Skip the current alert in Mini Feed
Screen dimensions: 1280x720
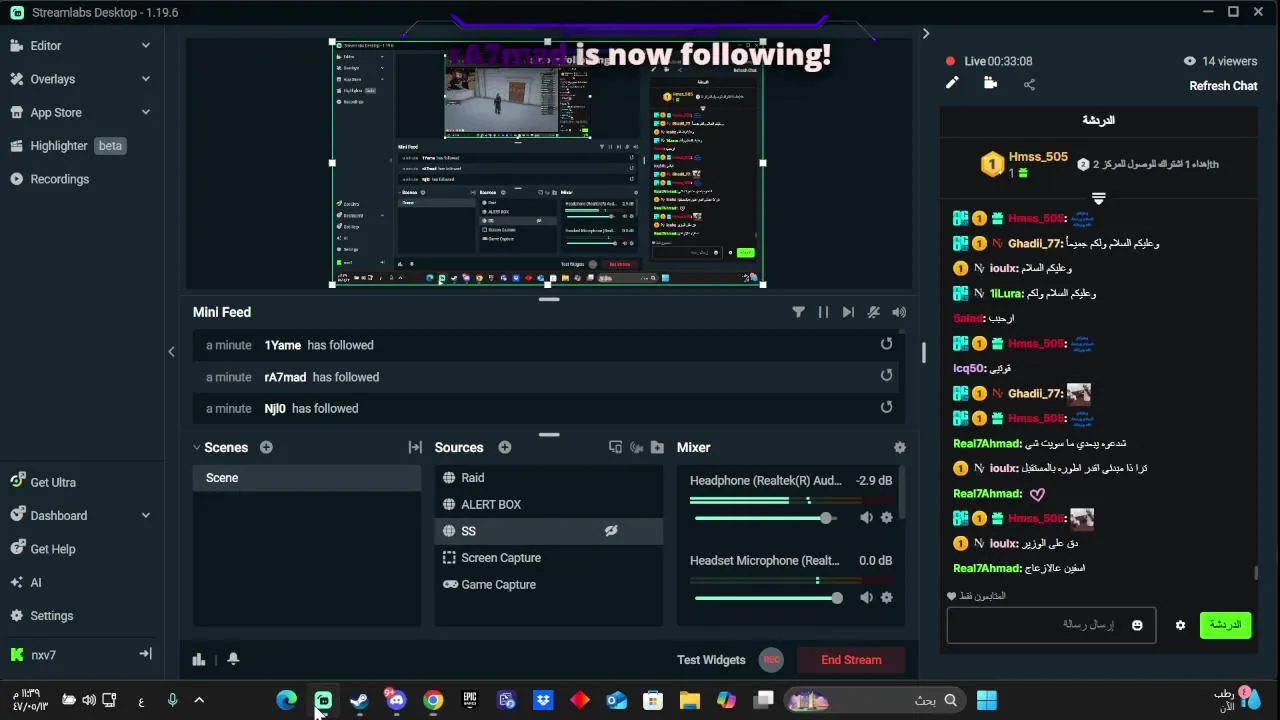tap(848, 312)
